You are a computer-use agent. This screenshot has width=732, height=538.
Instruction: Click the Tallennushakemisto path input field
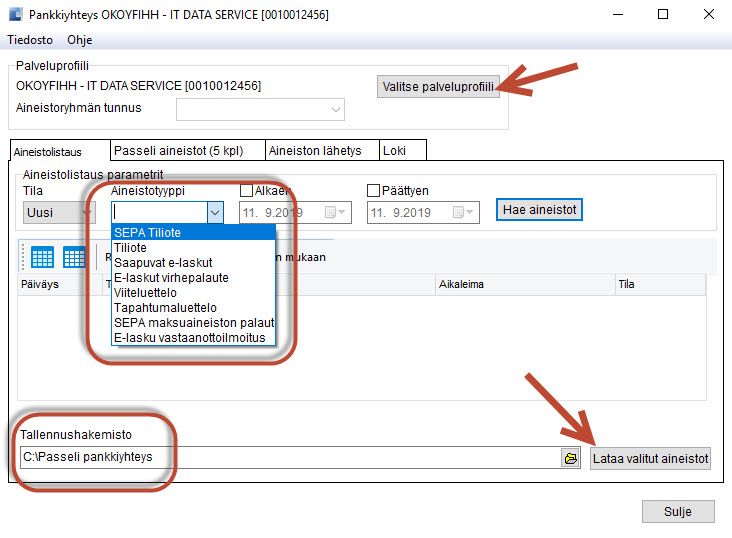(x=290, y=457)
